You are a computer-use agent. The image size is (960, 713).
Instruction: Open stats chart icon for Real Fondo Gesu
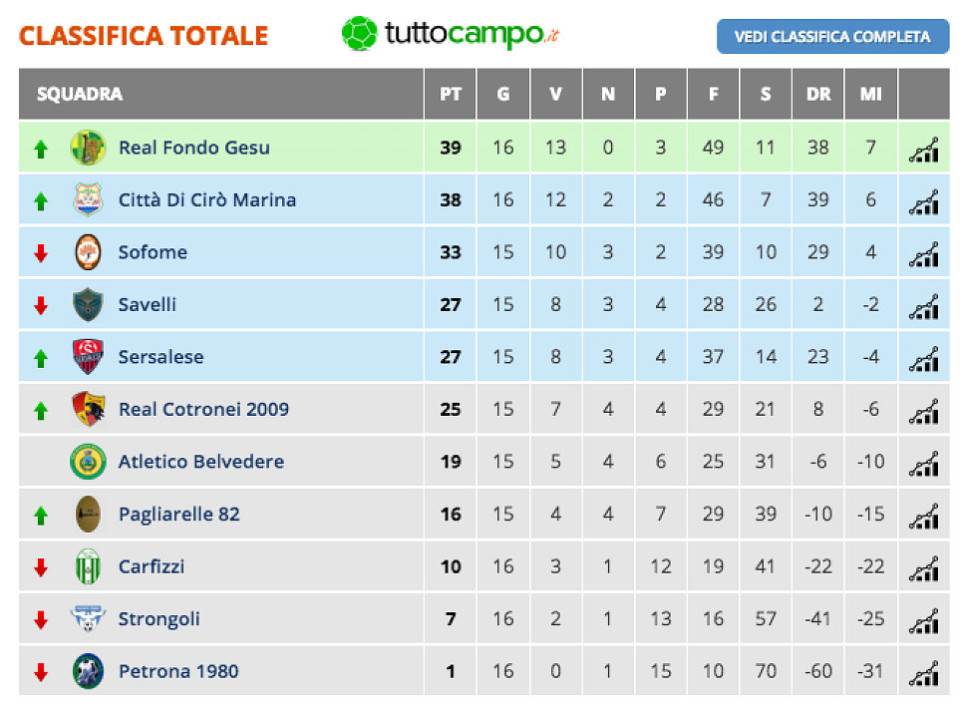(923, 148)
